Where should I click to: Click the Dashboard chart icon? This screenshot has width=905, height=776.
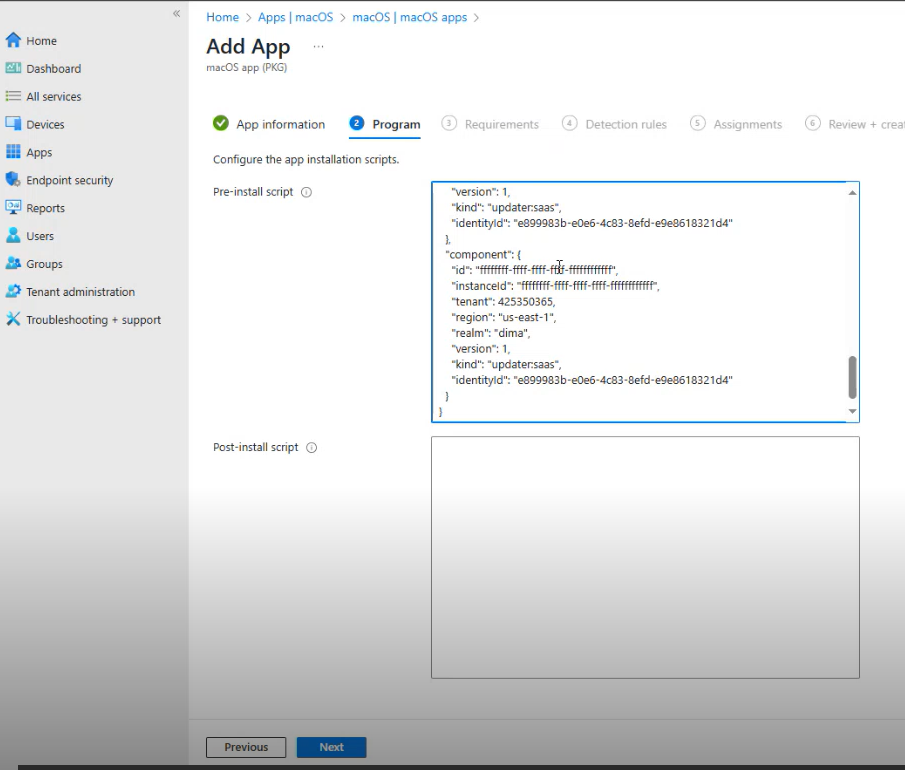[x=13, y=68]
